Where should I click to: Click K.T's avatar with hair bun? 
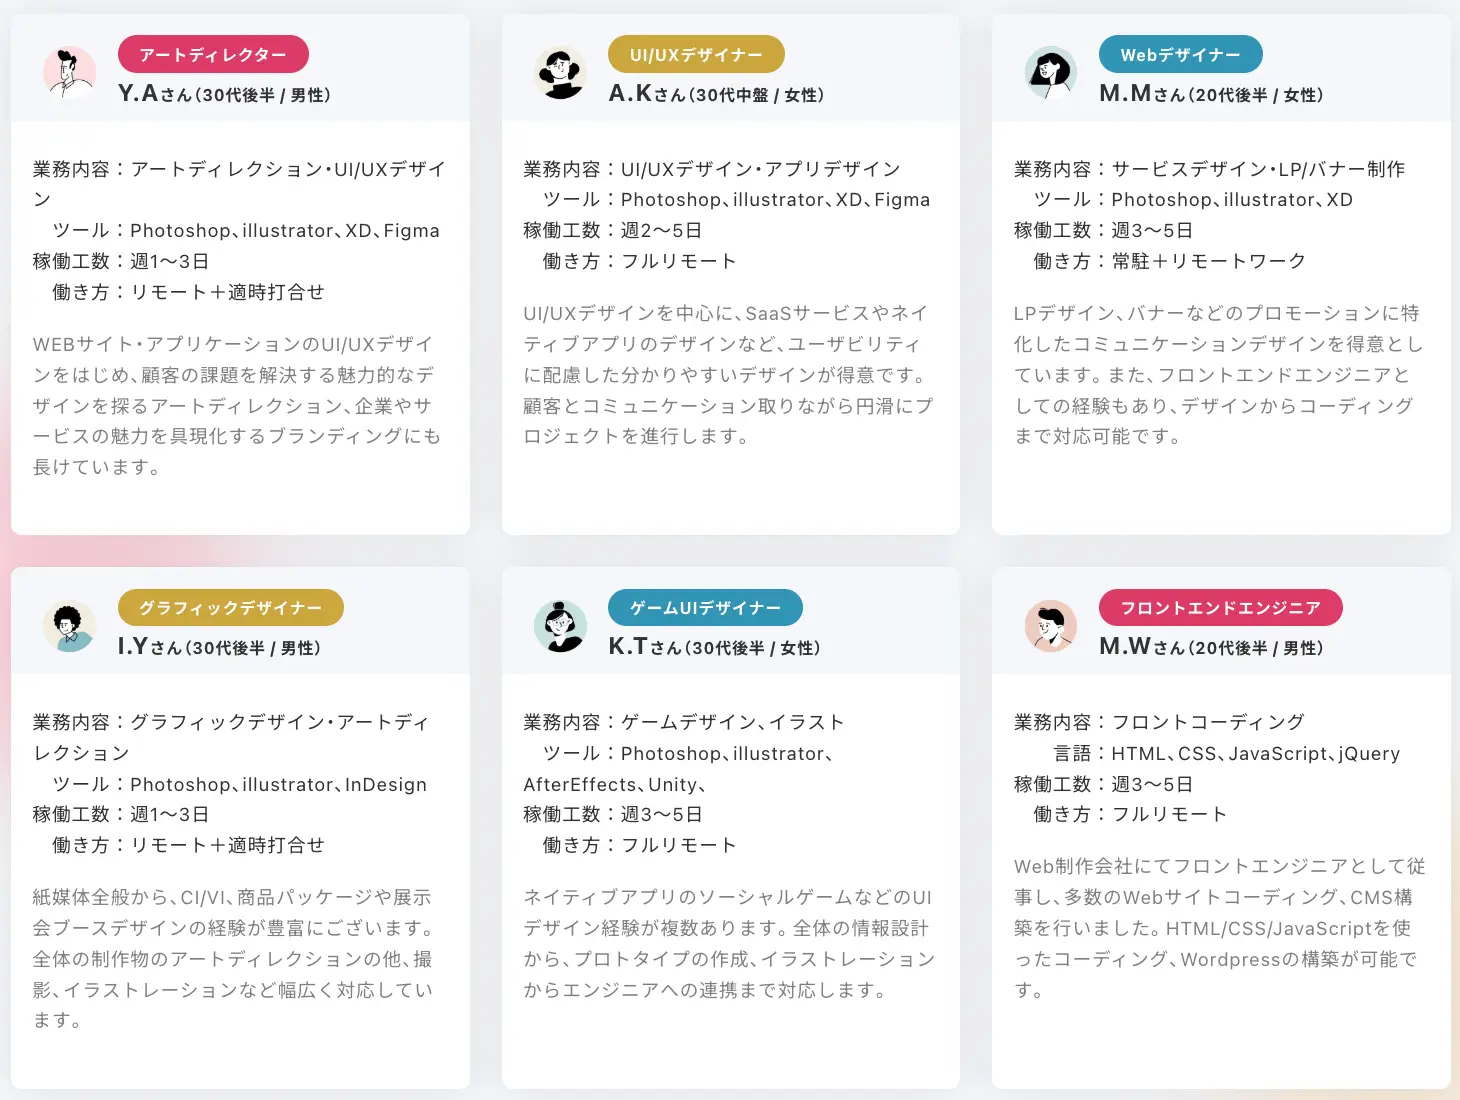coord(560,626)
